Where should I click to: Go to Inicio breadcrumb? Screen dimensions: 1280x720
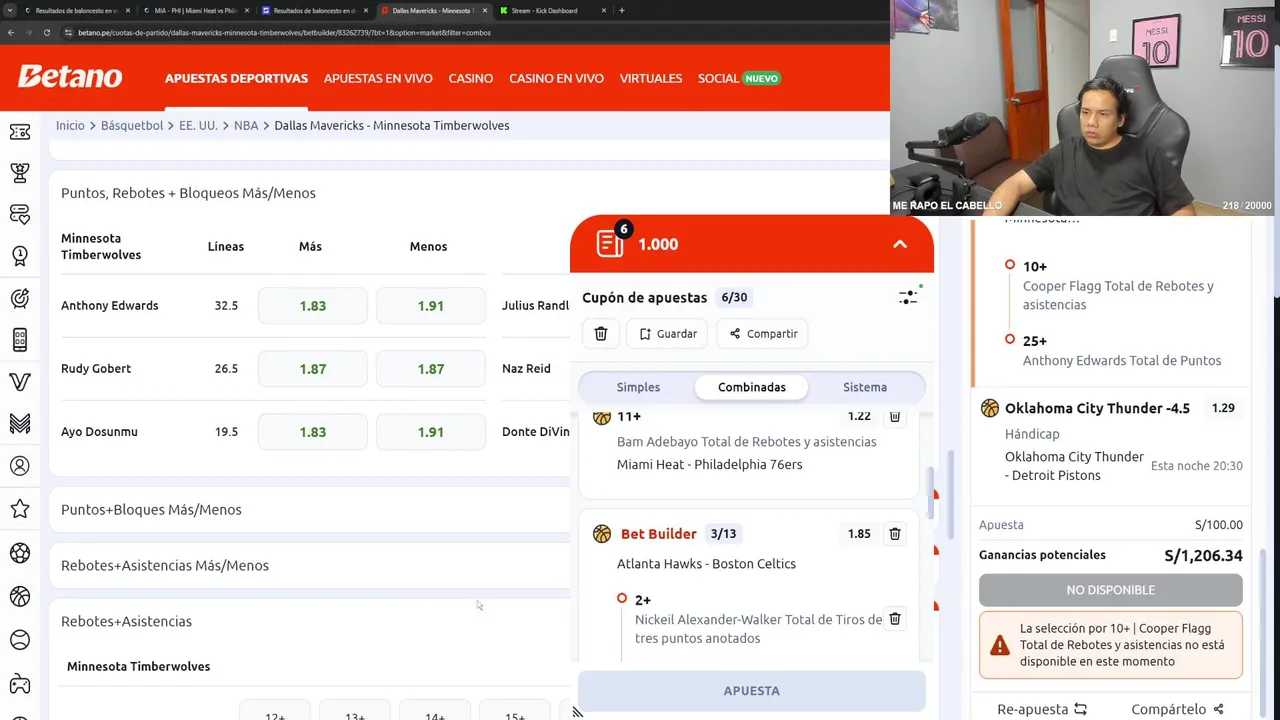(70, 125)
